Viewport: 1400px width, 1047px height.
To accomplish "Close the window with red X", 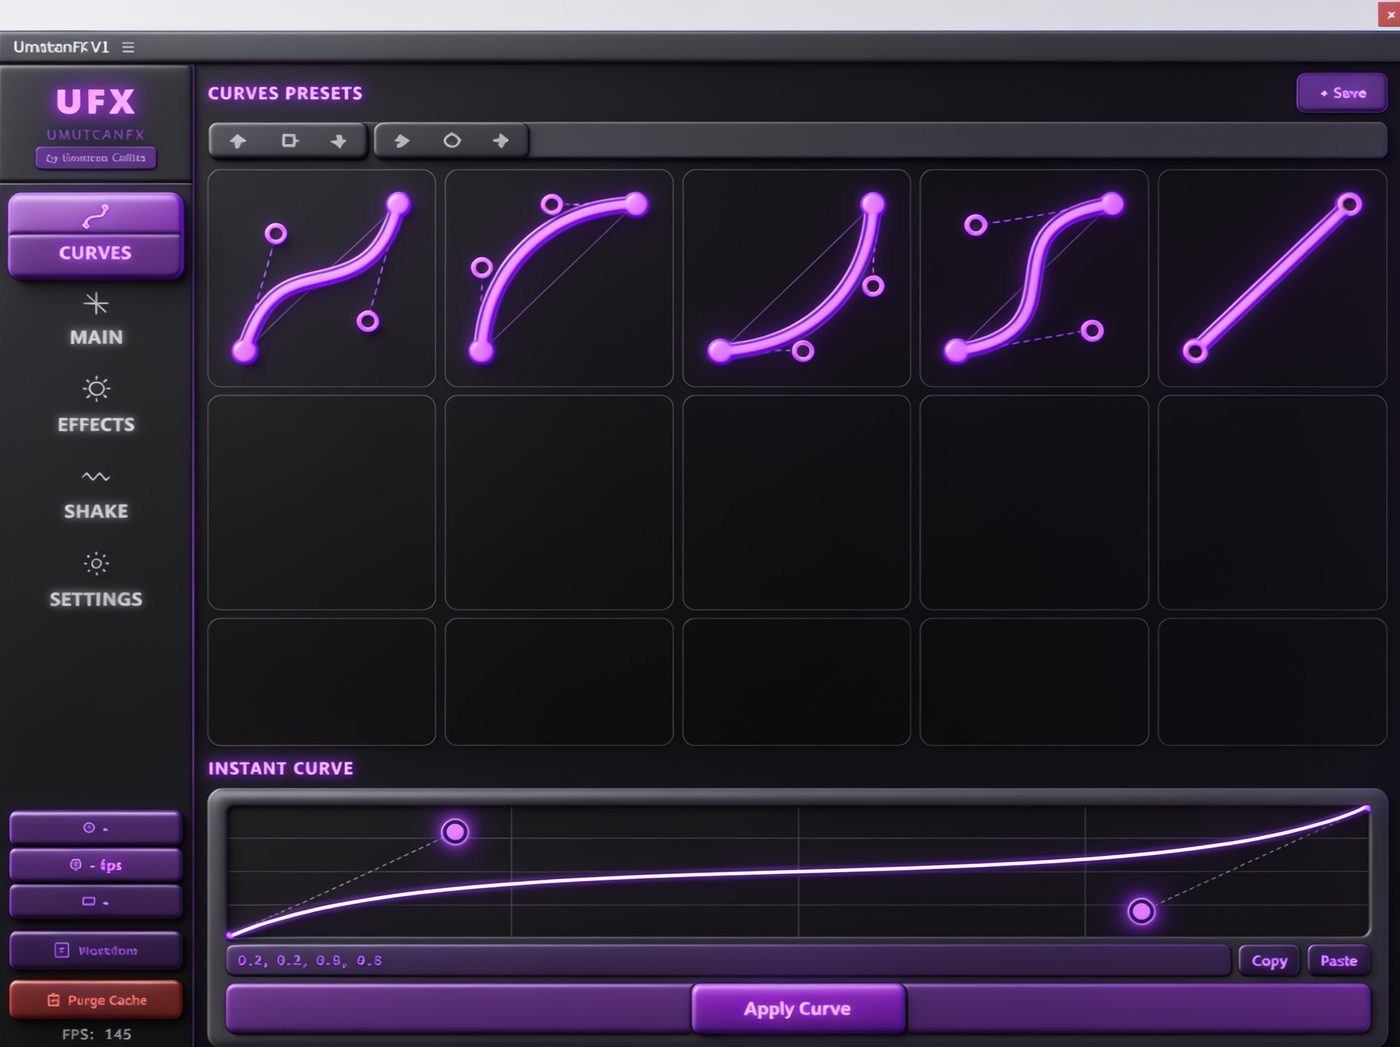I will coord(1389,14).
